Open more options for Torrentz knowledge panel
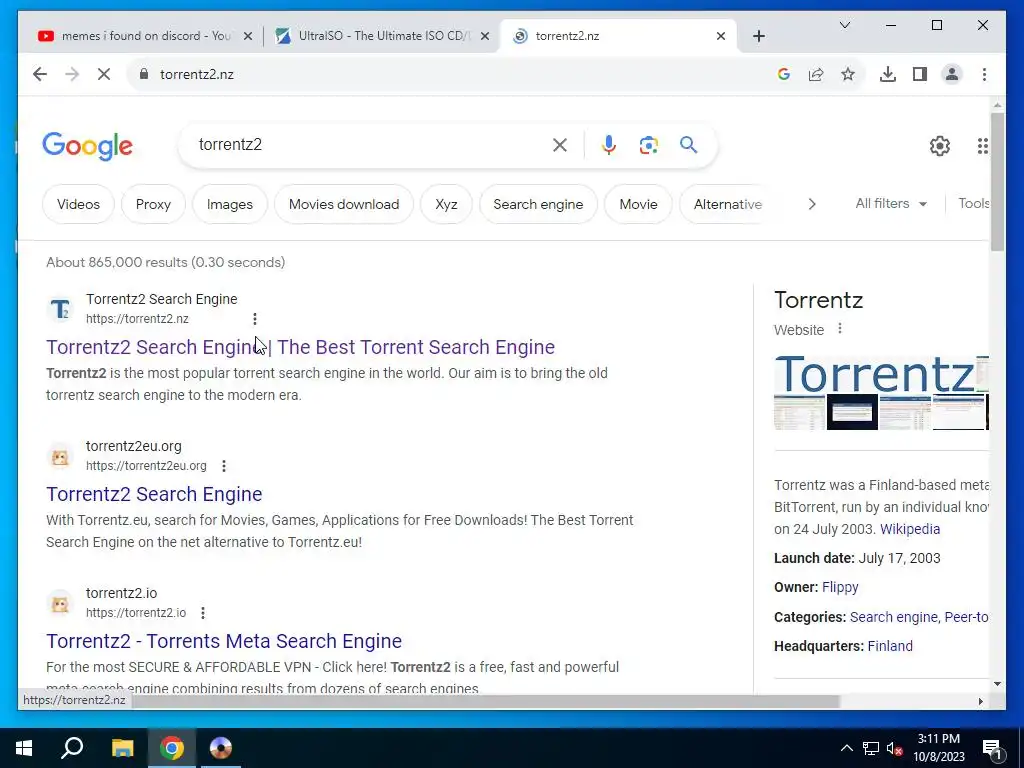Image resolution: width=1024 pixels, height=768 pixels. click(x=840, y=328)
